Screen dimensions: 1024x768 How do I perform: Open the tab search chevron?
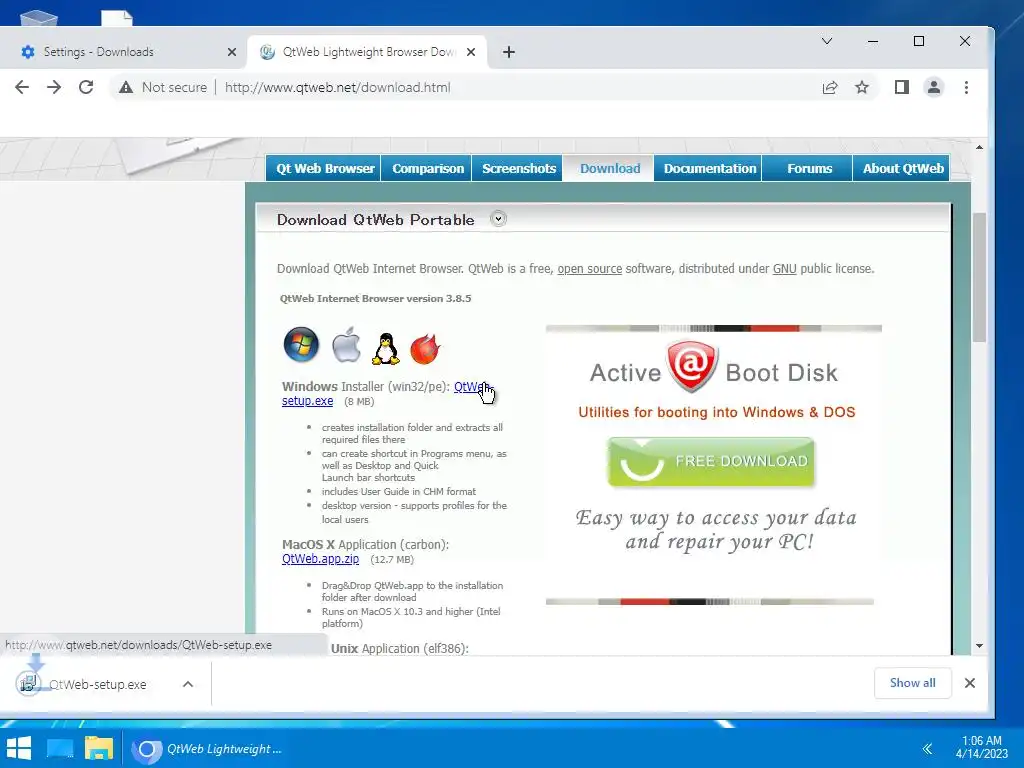point(827,41)
